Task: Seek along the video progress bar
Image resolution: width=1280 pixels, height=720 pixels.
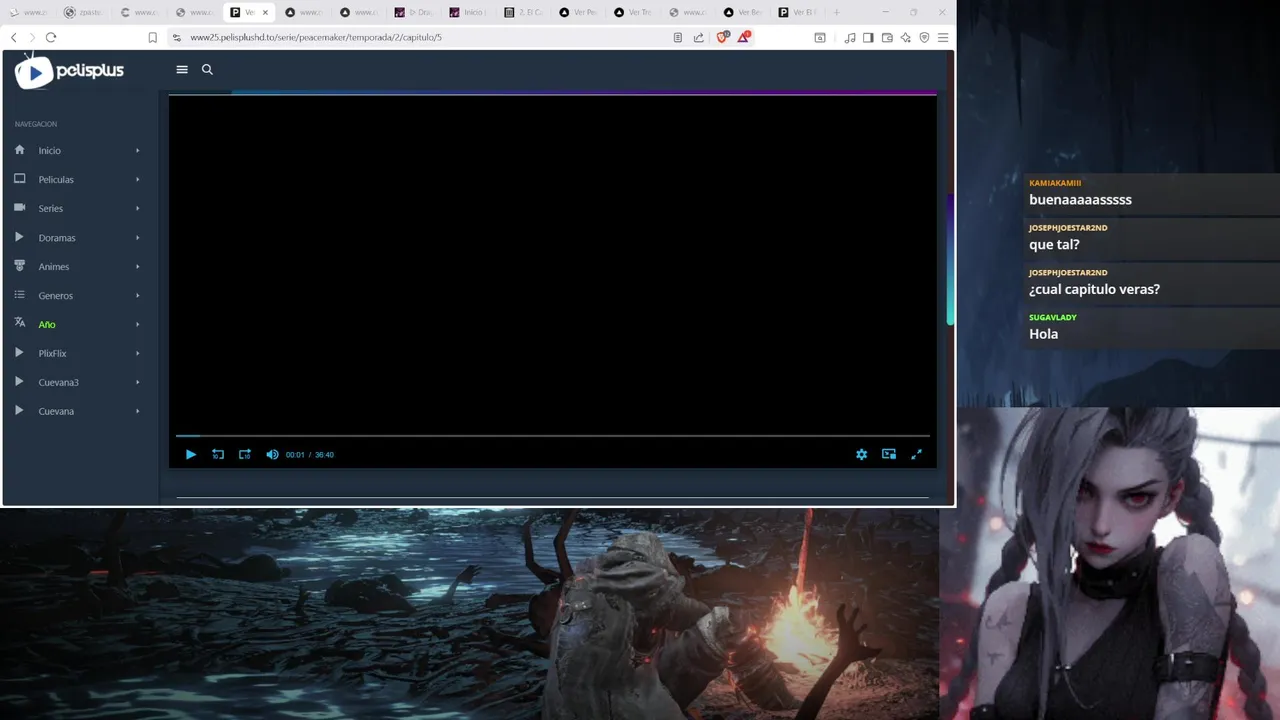Action: click(553, 436)
